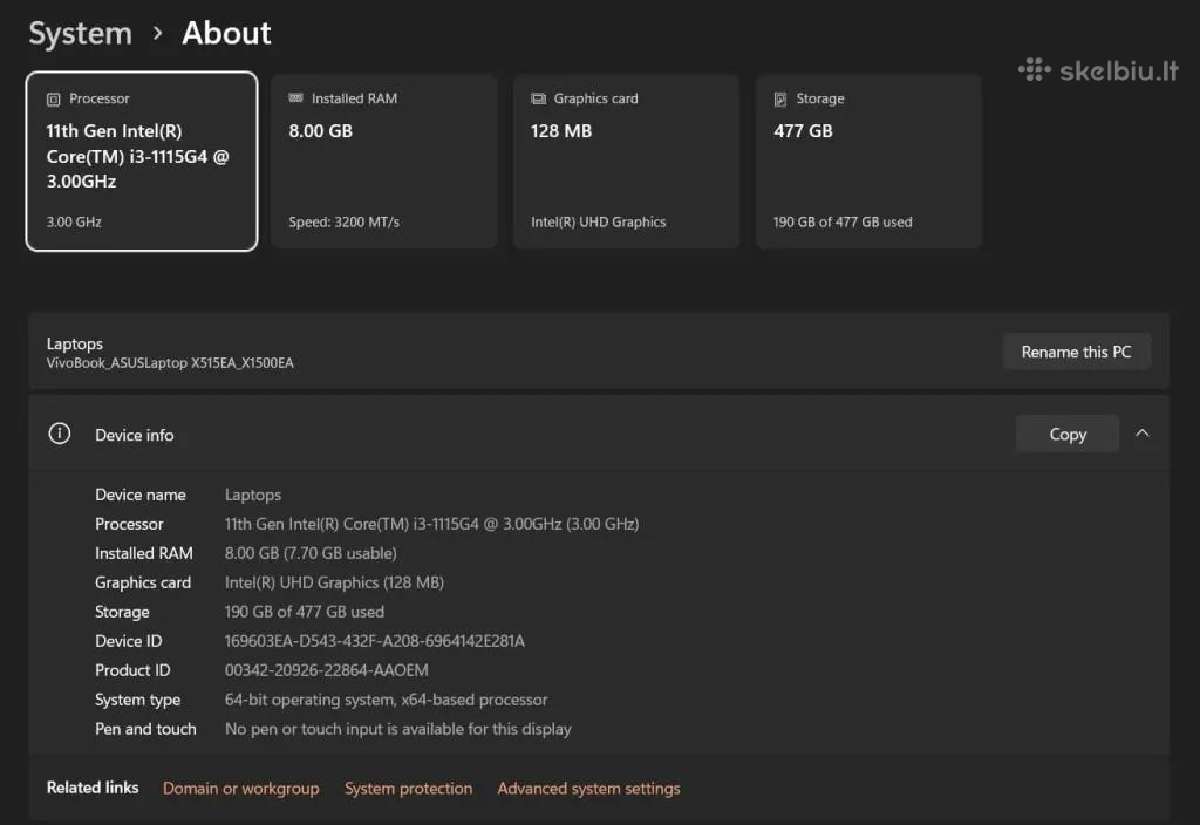Click the 'System type' label
1200x825 pixels.
click(x=138, y=700)
